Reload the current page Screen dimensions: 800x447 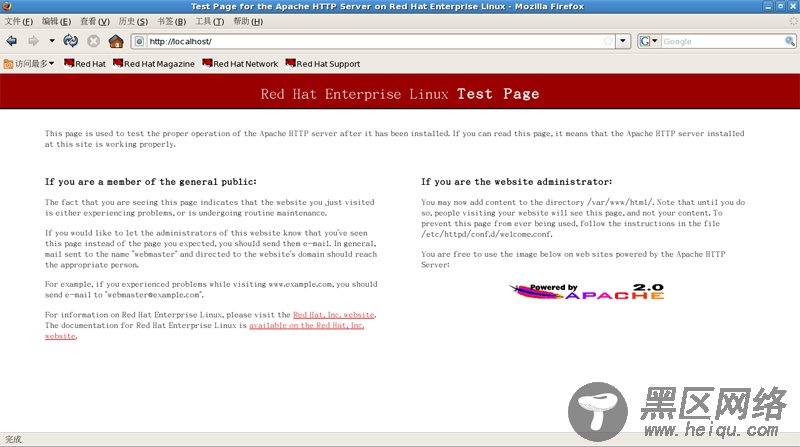(70, 41)
